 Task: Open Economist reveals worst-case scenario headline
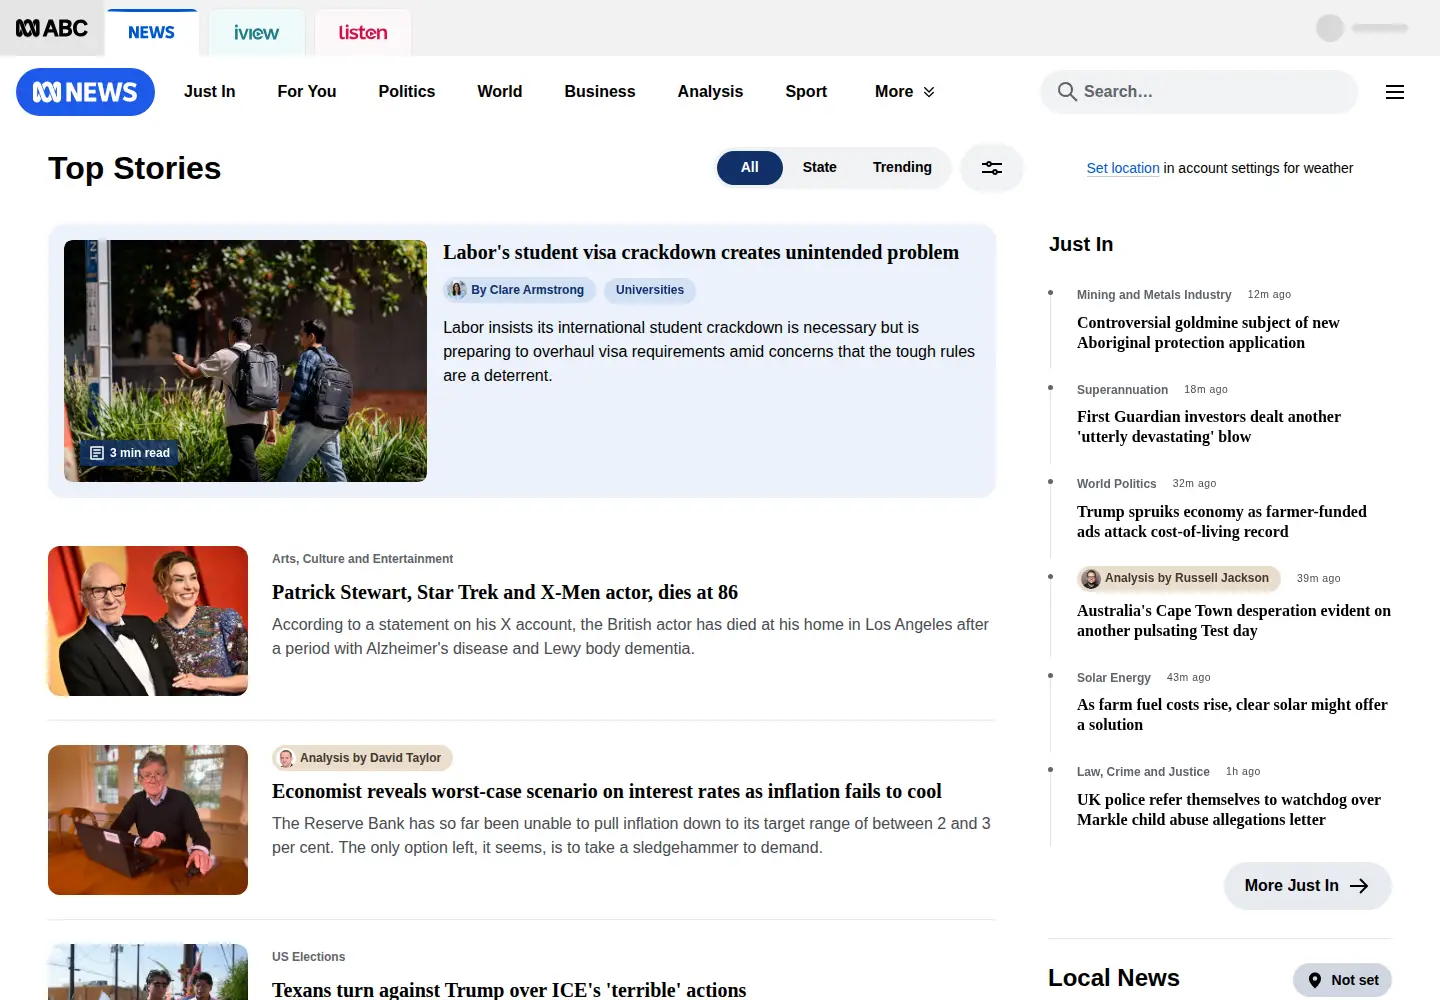pos(607,791)
